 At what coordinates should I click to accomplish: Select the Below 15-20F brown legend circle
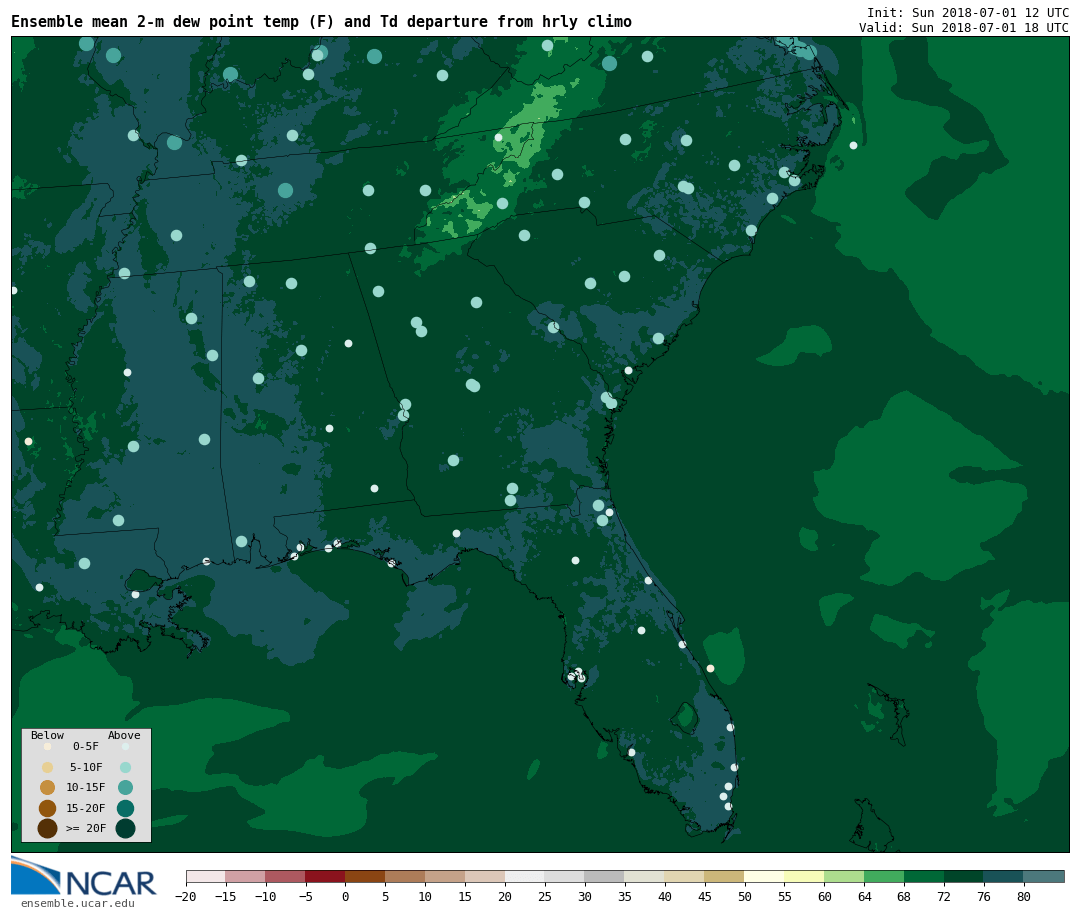[x=48, y=808]
